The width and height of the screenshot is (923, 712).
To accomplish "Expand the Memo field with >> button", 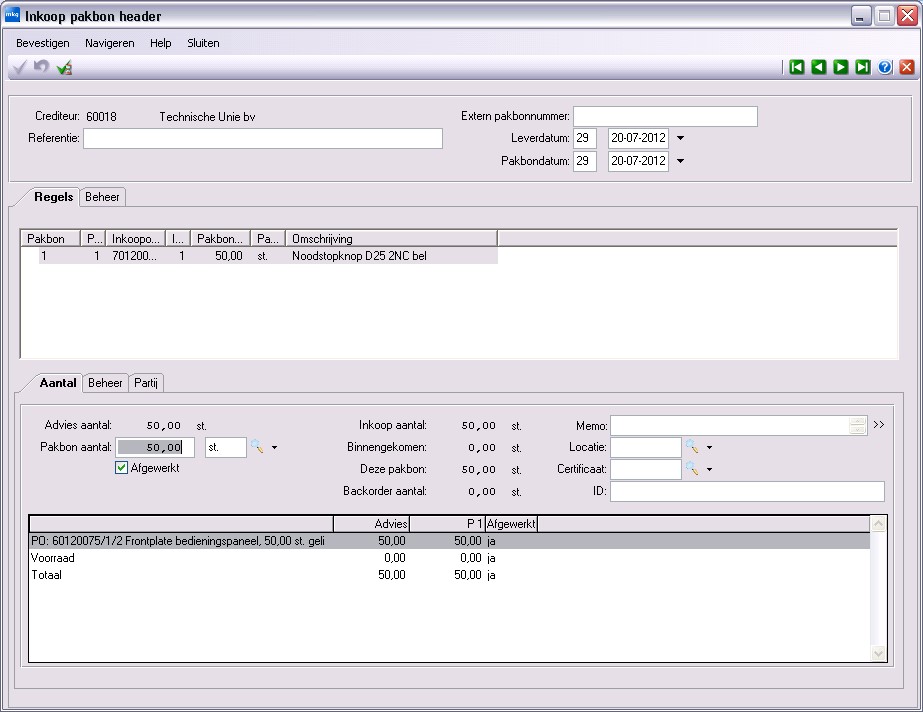I will 879,425.
